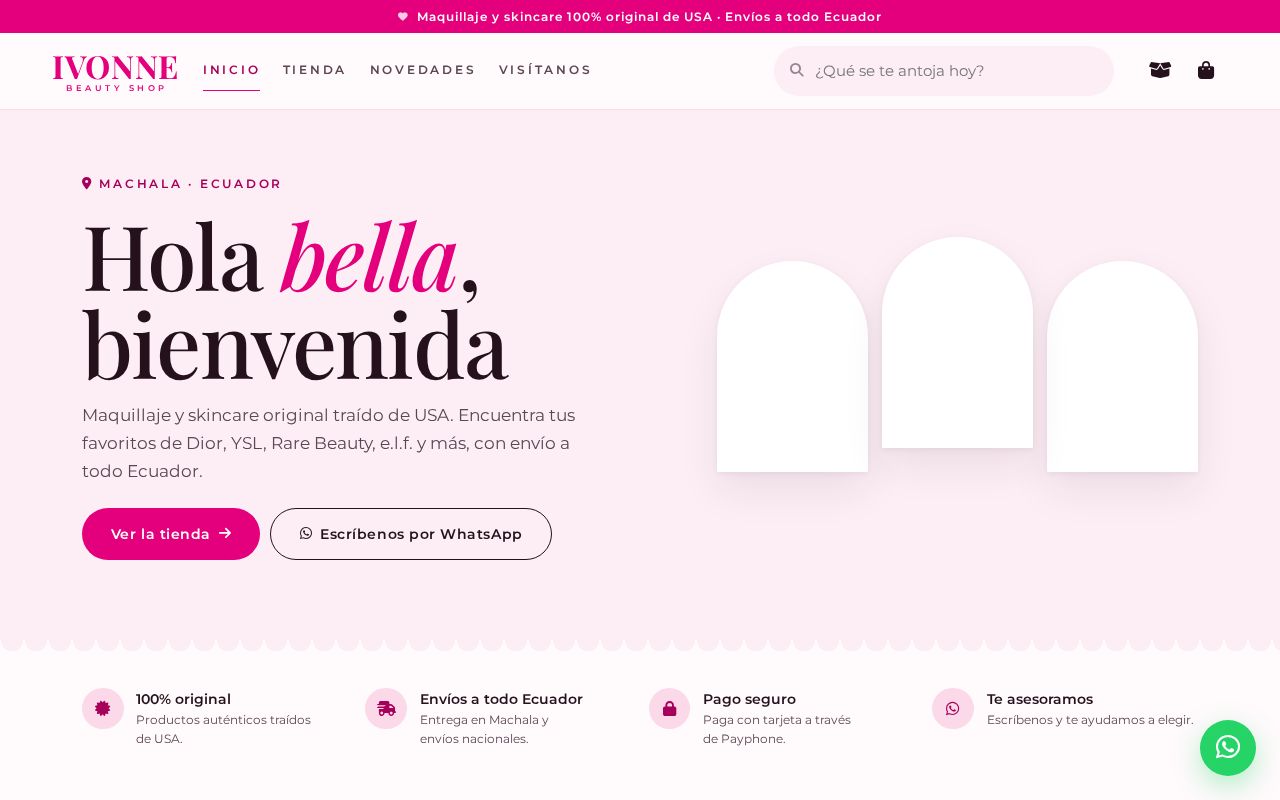
Task: Click the left arch product card
Action: pyautogui.click(x=792, y=366)
